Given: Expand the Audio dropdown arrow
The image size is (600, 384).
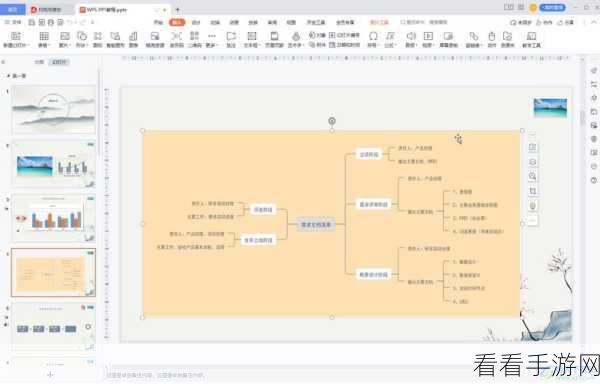Looking at the screenshot, I should 416,45.
